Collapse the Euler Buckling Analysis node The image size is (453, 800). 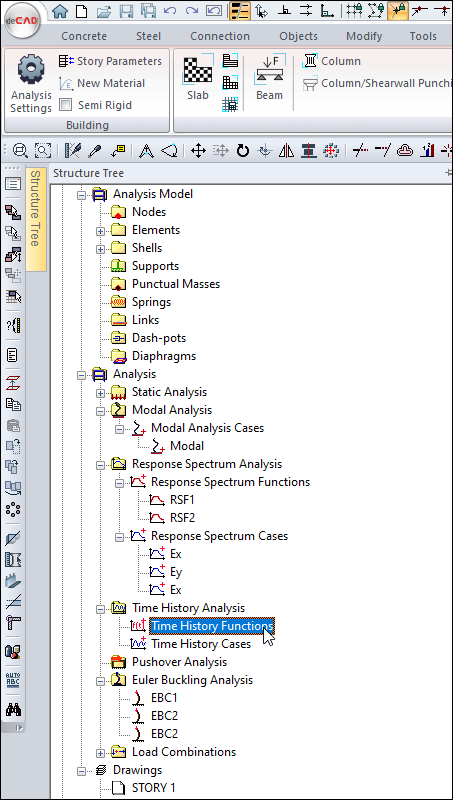pyautogui.click(x=100, y=681)
